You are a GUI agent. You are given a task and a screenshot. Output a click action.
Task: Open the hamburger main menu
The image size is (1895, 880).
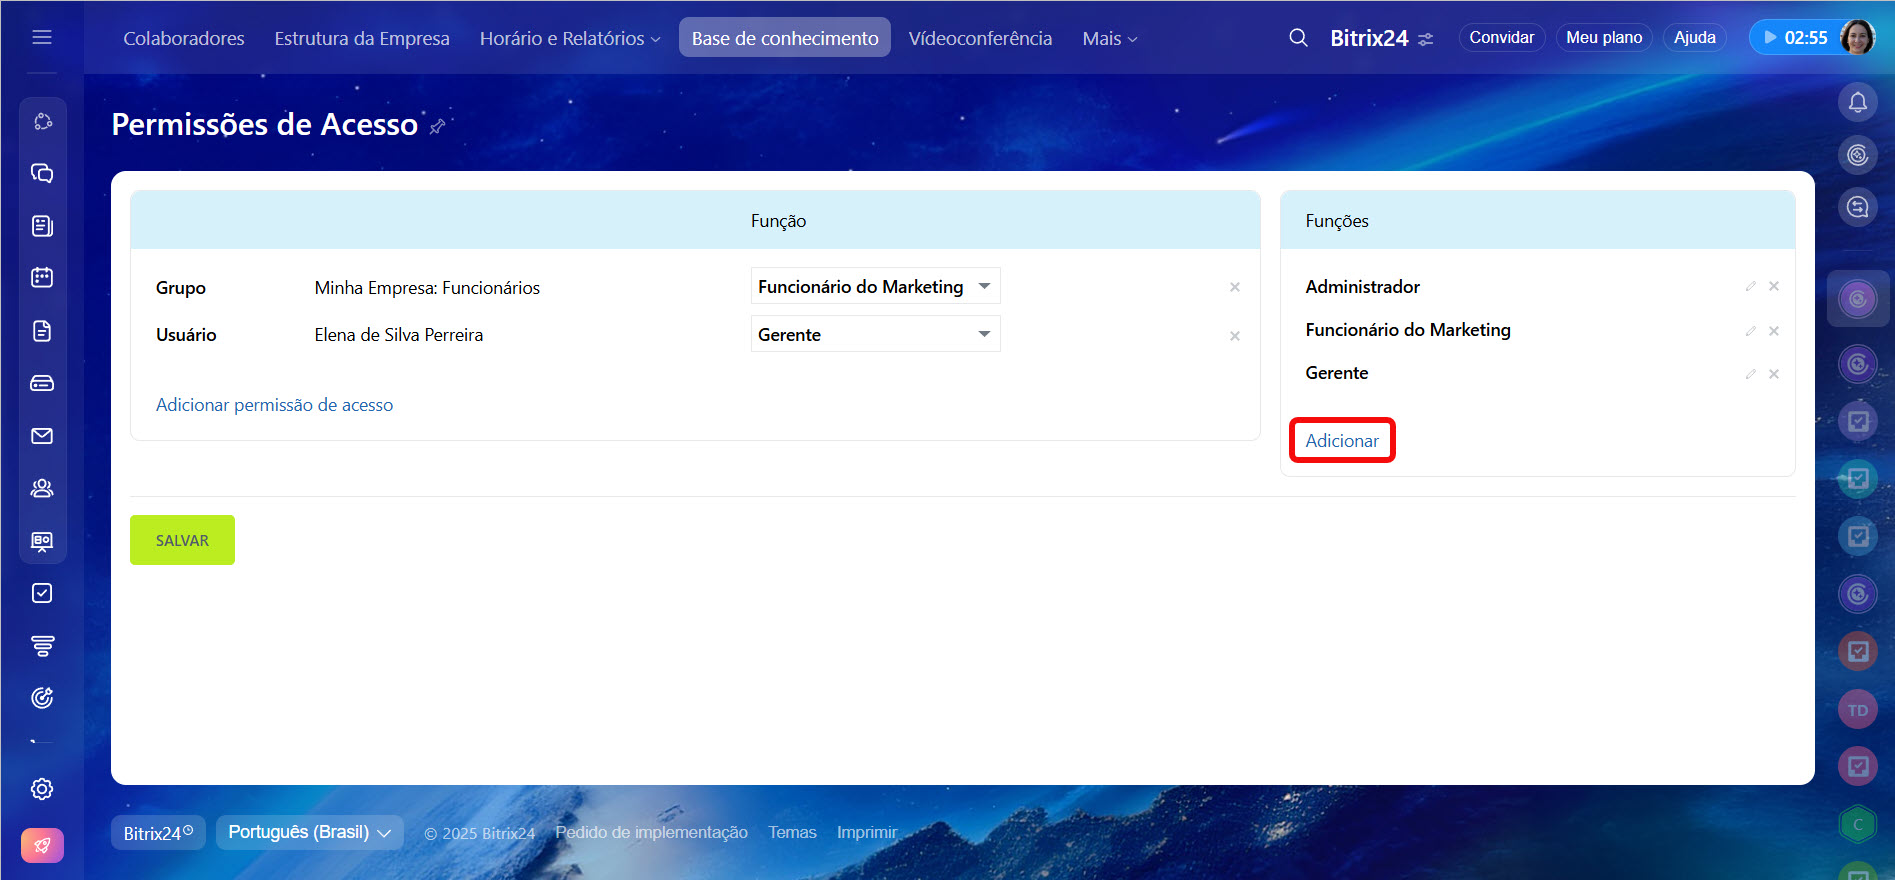point(42,37)
